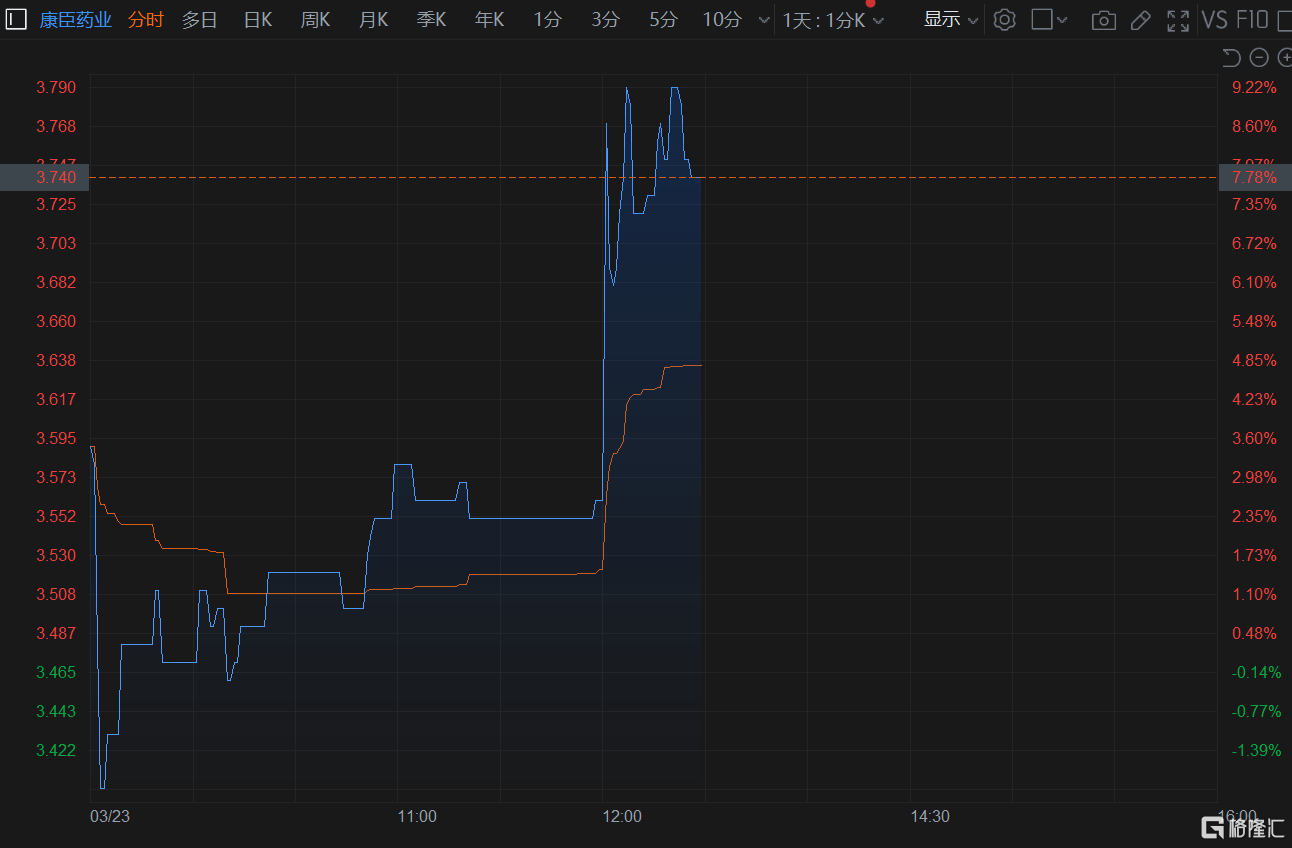Switch to the 季K tab

pos(431,20)
